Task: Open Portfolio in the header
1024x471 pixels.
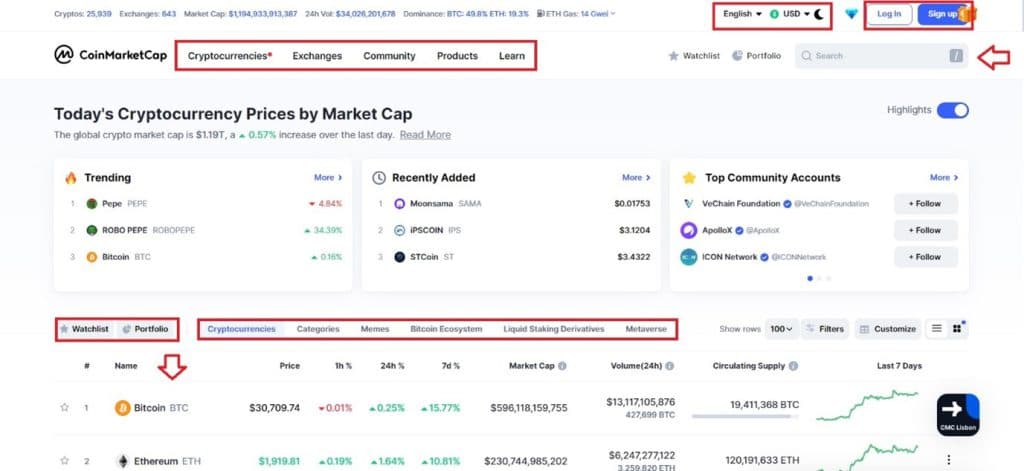Action: [x=756, y=56]
